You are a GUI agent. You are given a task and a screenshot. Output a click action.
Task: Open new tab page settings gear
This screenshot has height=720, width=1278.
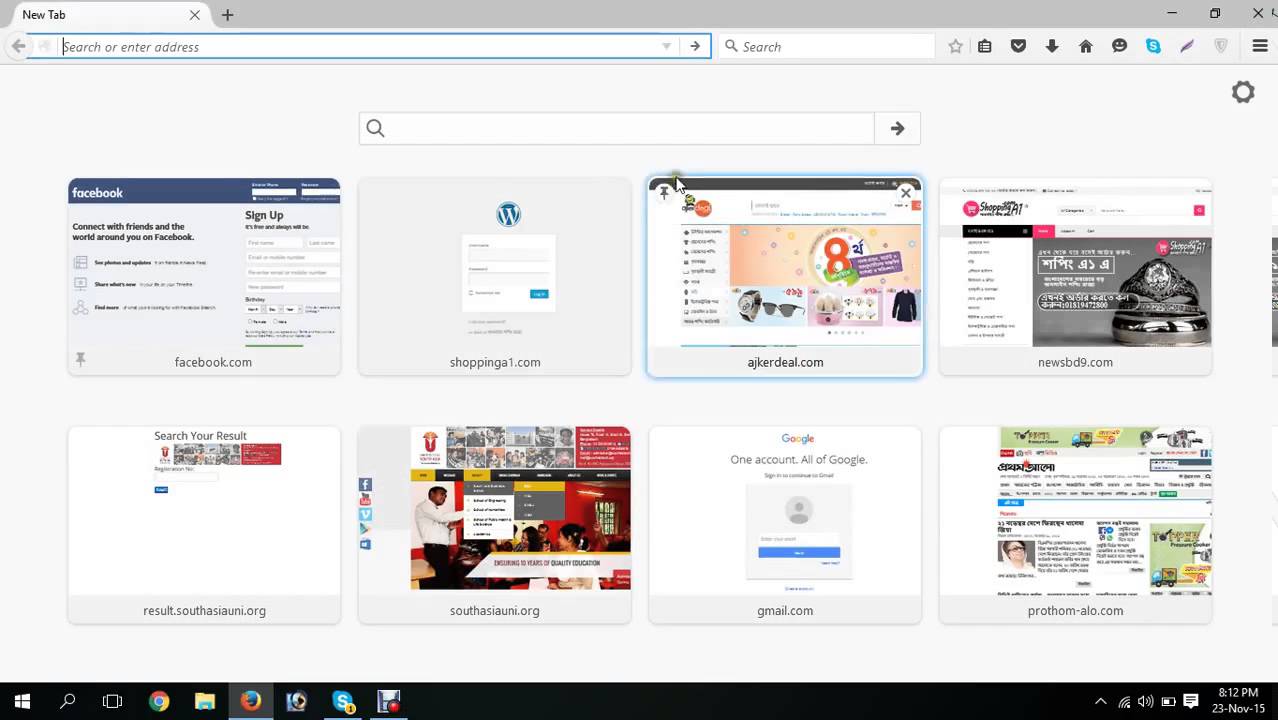(x=1243, y=92)
